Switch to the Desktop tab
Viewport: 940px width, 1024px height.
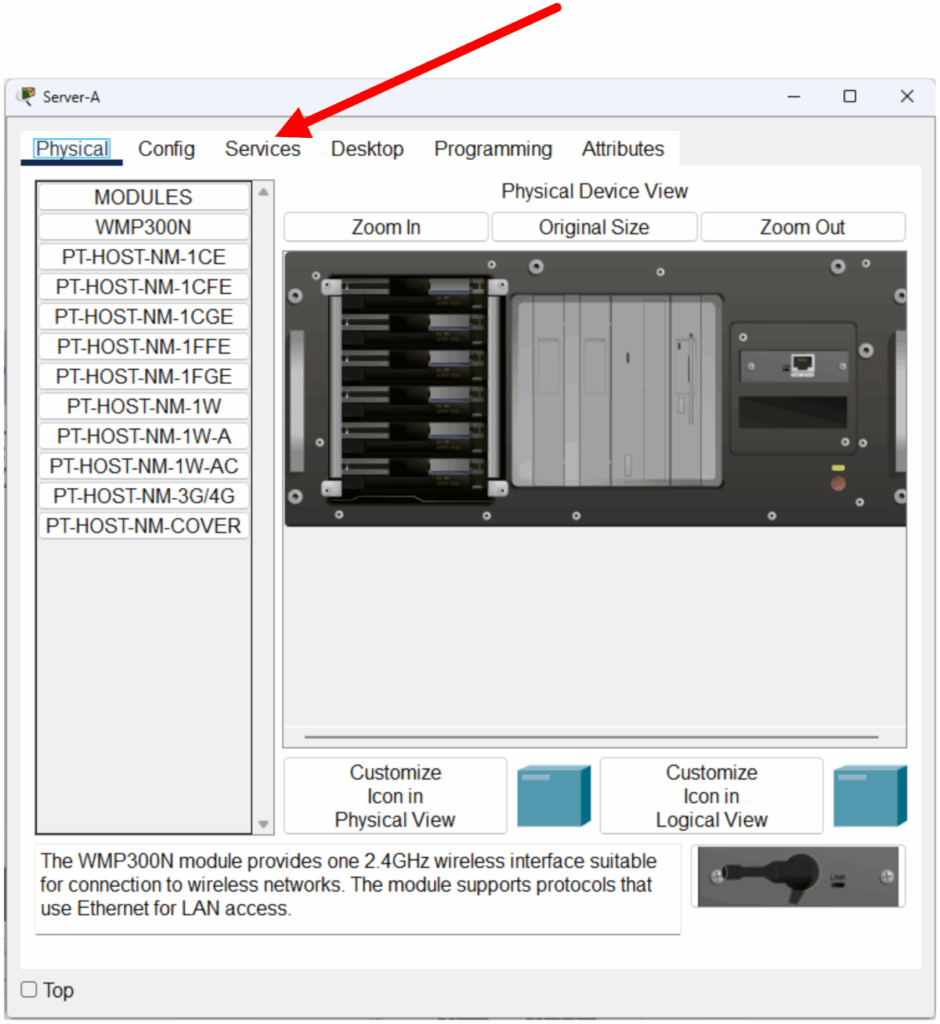tap(367, 149)
